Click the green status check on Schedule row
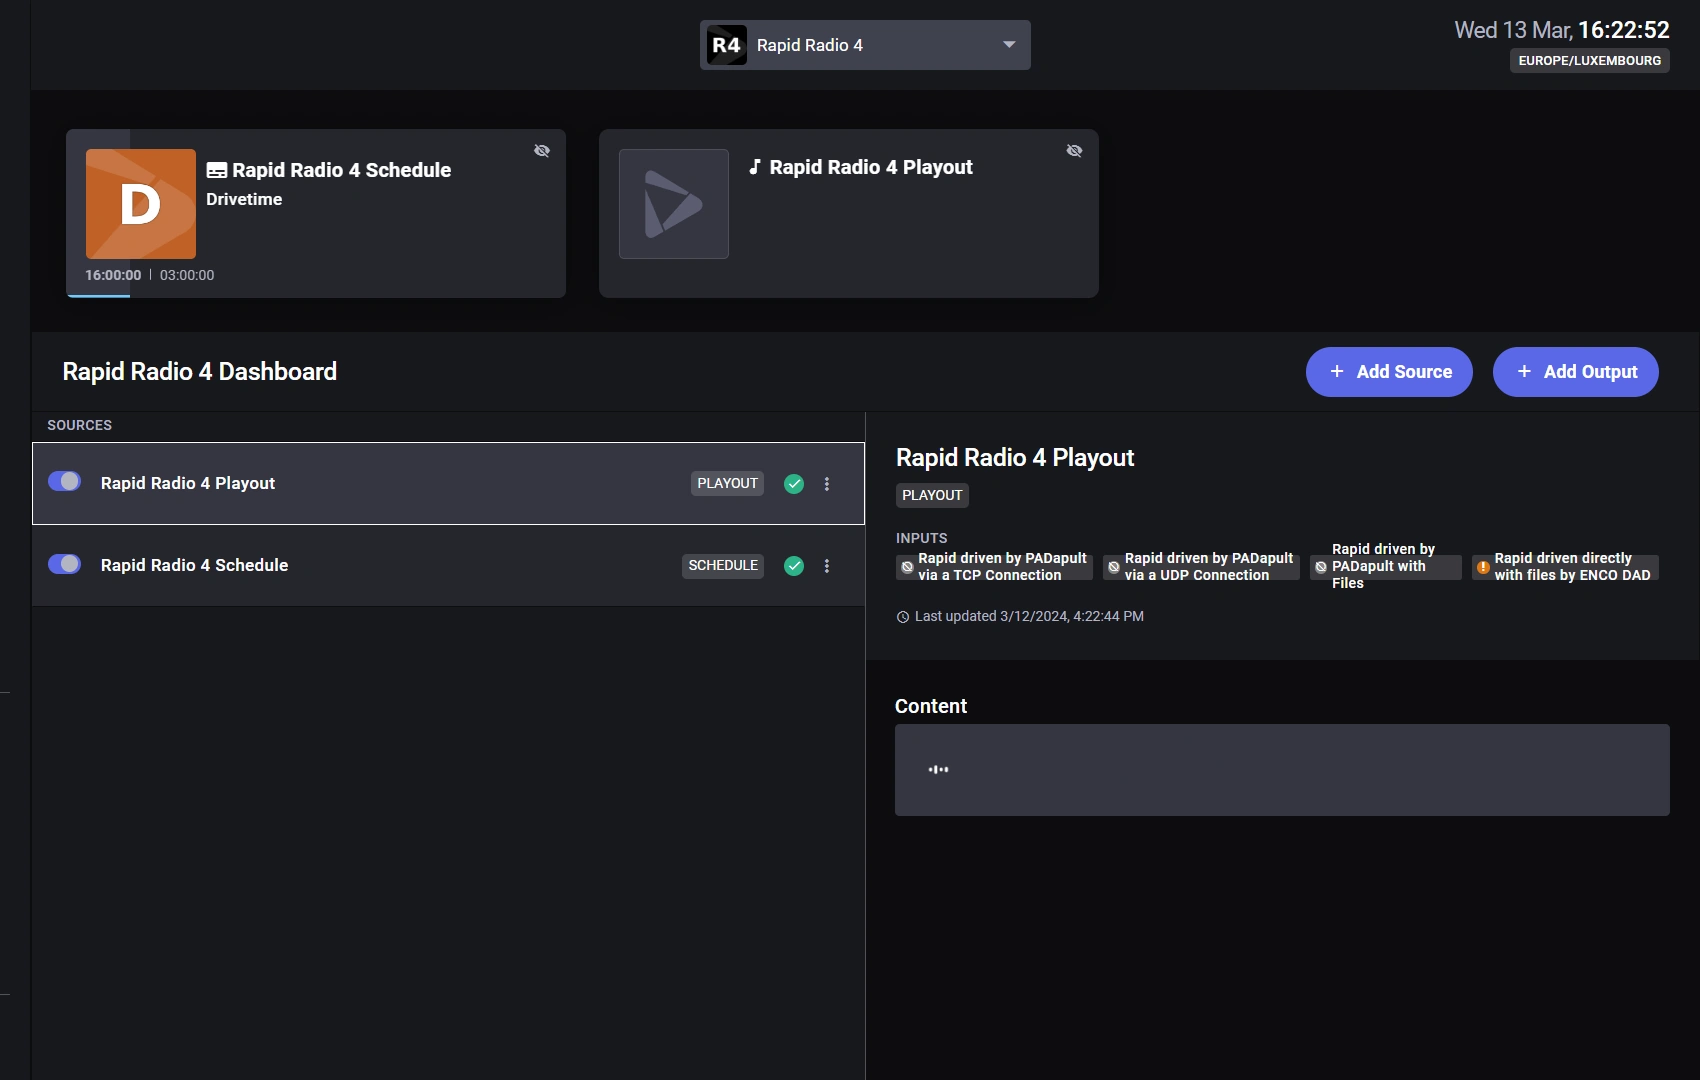This screenshot has width=1700, height=1080. pos(794,566)
